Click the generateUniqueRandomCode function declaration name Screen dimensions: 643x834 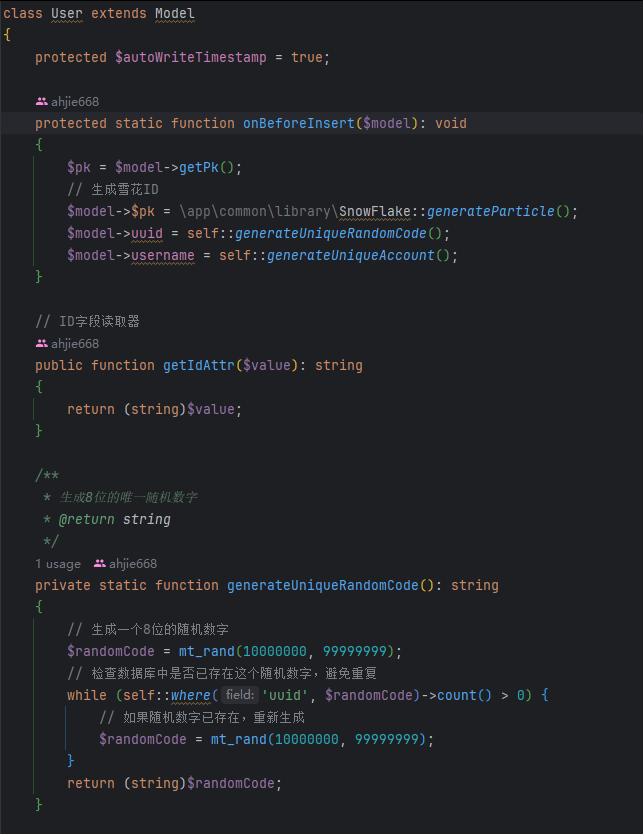point(322,586)
